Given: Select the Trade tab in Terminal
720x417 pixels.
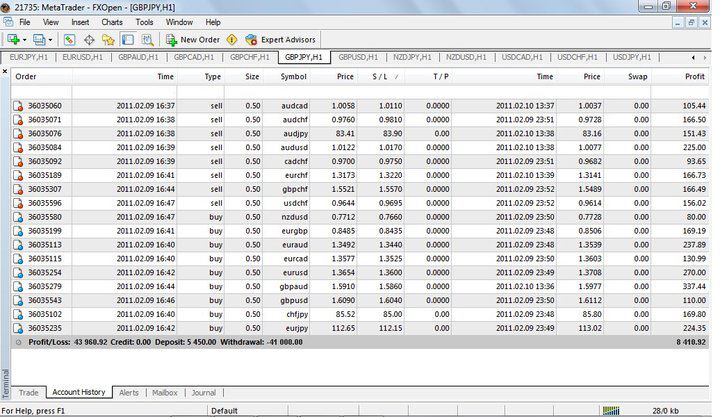Looking at the screenshot, I should 28,393.
